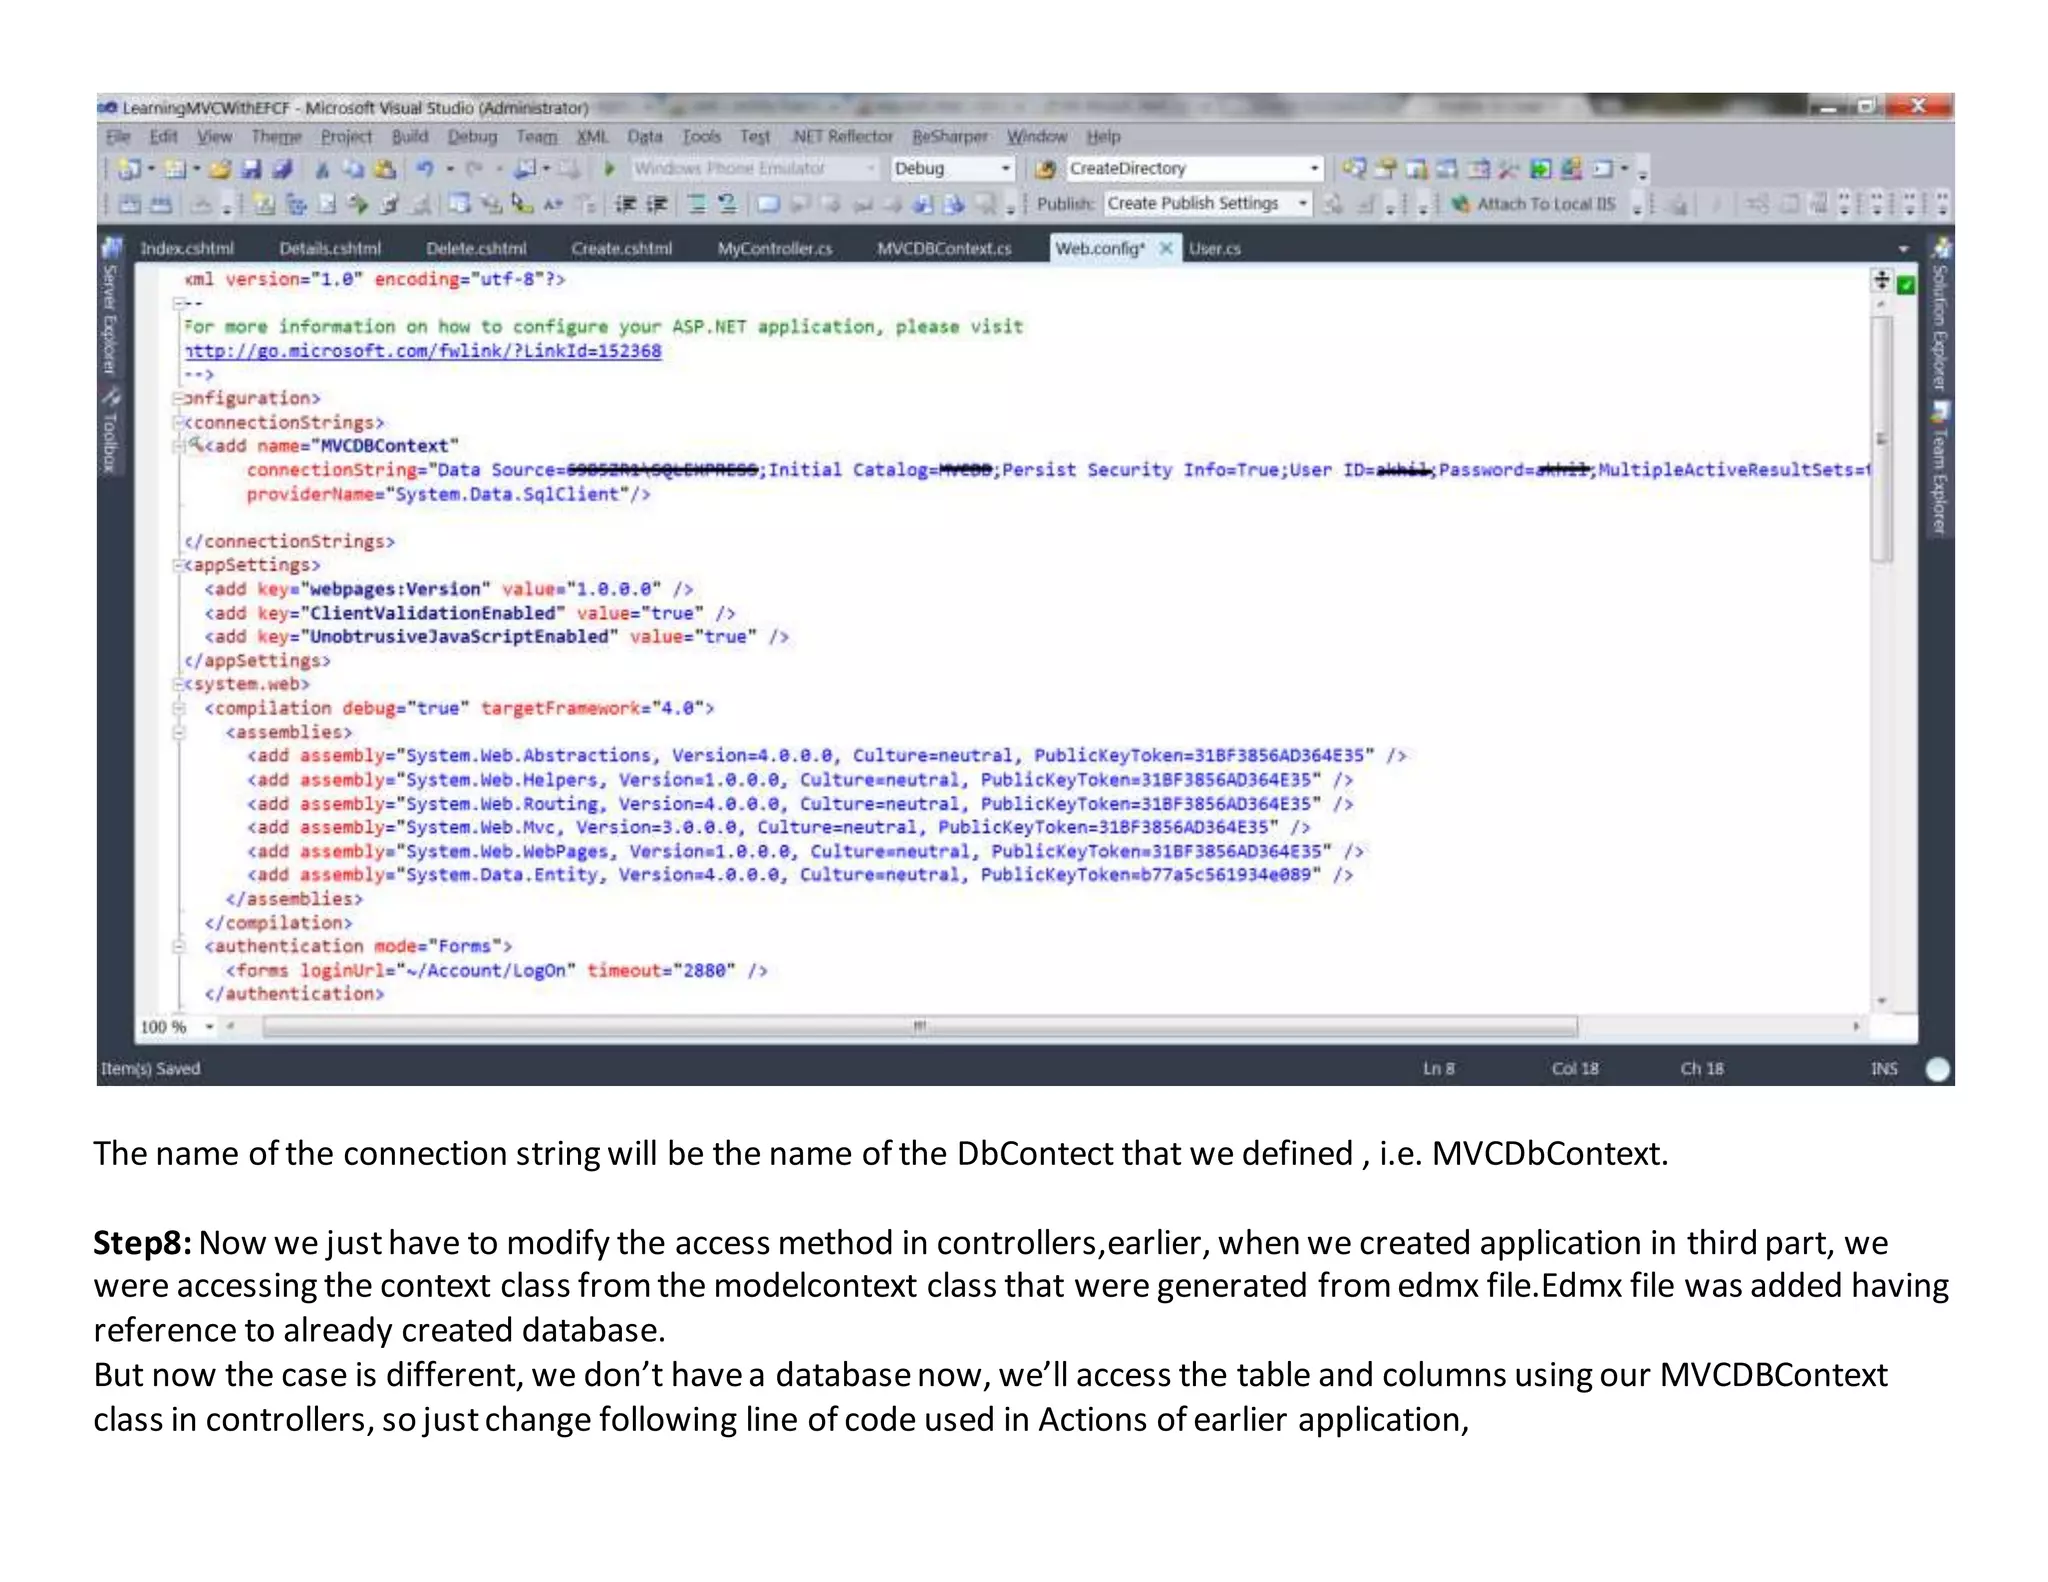Viewport: 2048px width, 1582px height.
Task: Click the Attach To Local IIS button
Action: 1533,204
